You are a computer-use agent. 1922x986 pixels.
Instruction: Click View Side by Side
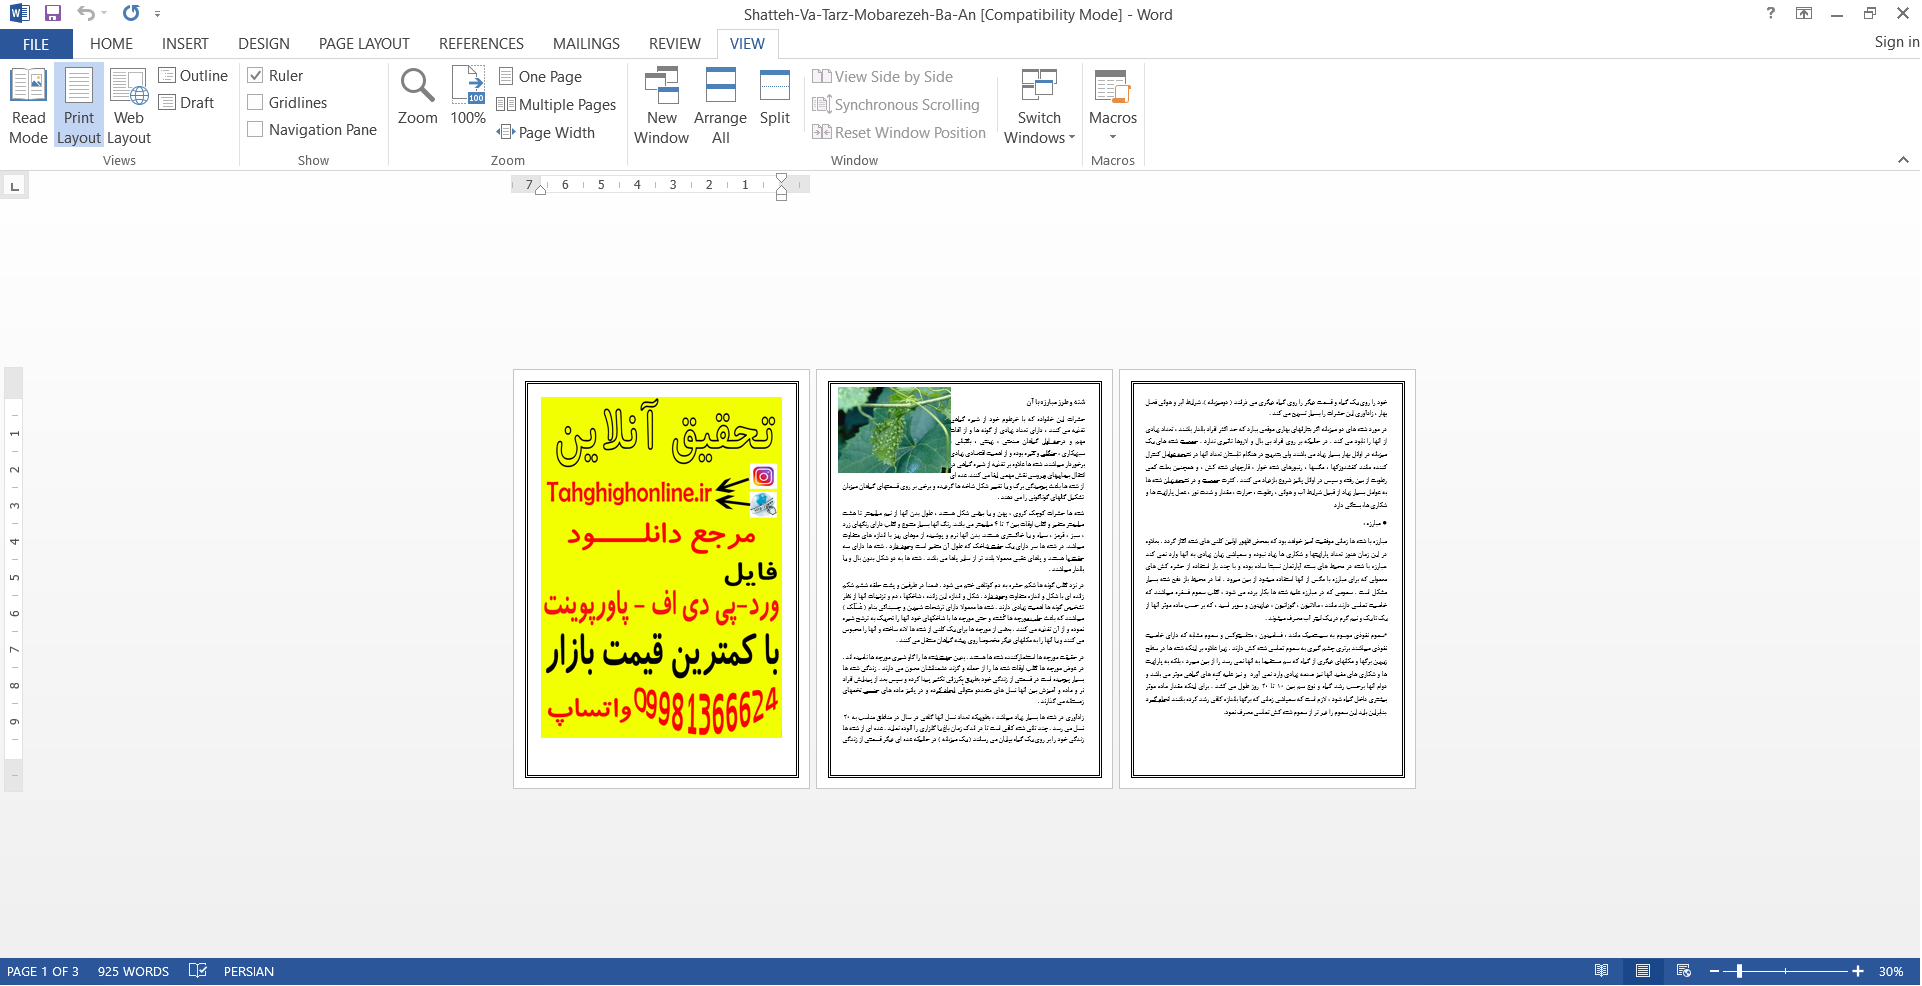point(883,77)
